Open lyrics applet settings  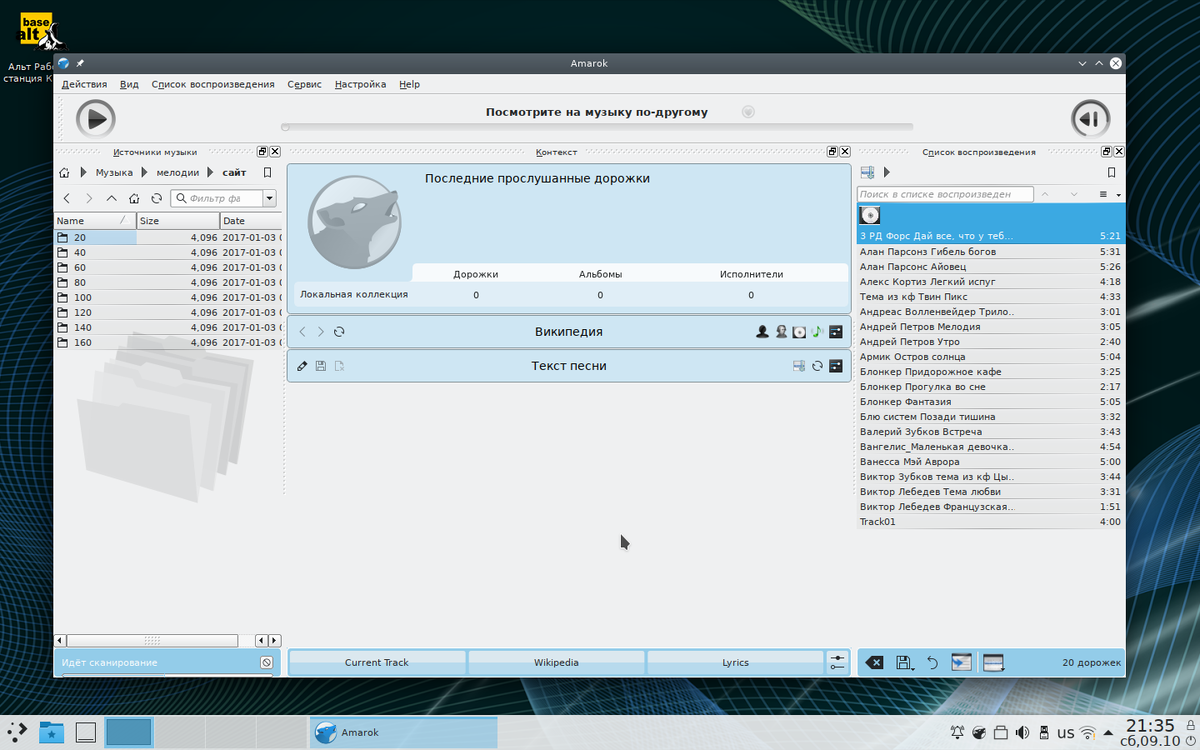coord(836,366)
